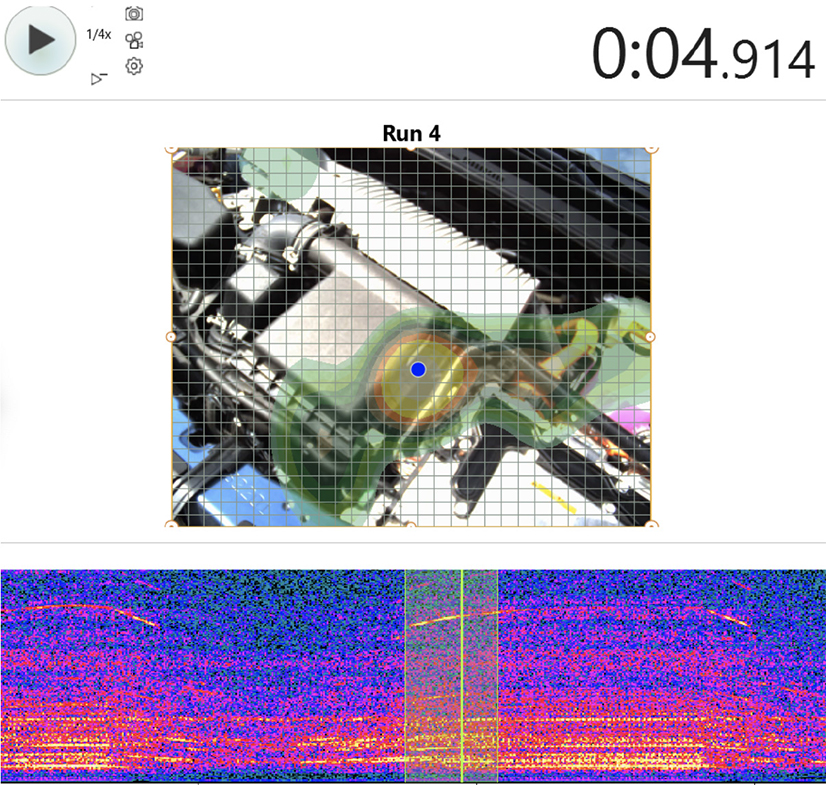This screenshot has height=785, width=826.
Task: Click the green playhead line in the spectrogram
Action: pos(464,670)
